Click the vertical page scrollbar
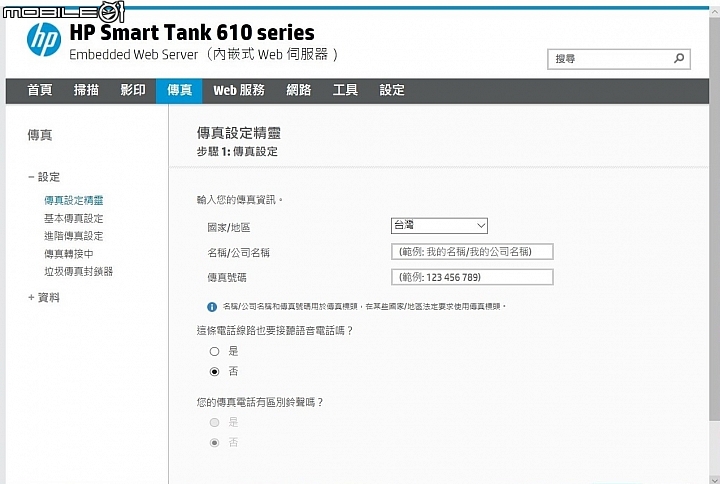Viewport: 720px width, 484px height. (714, 218)
